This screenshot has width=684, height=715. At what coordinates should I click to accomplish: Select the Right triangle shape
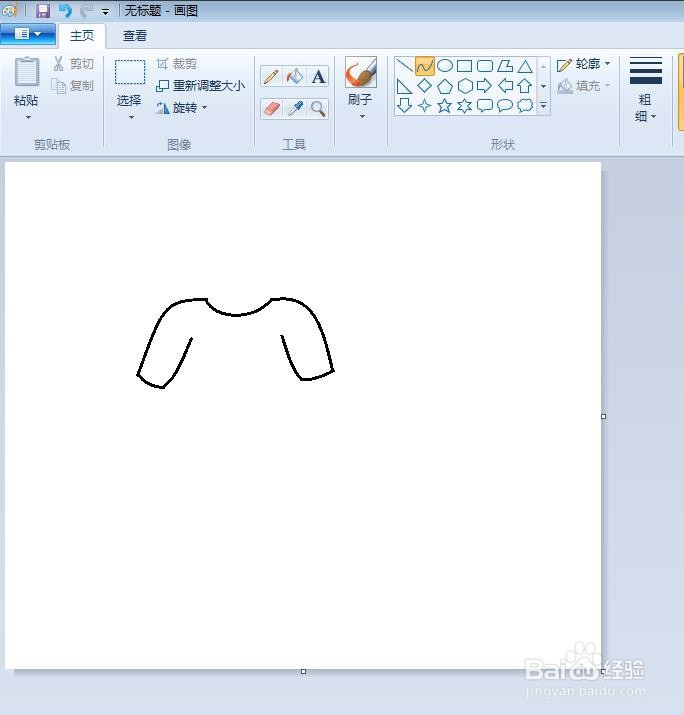point(404,86)
